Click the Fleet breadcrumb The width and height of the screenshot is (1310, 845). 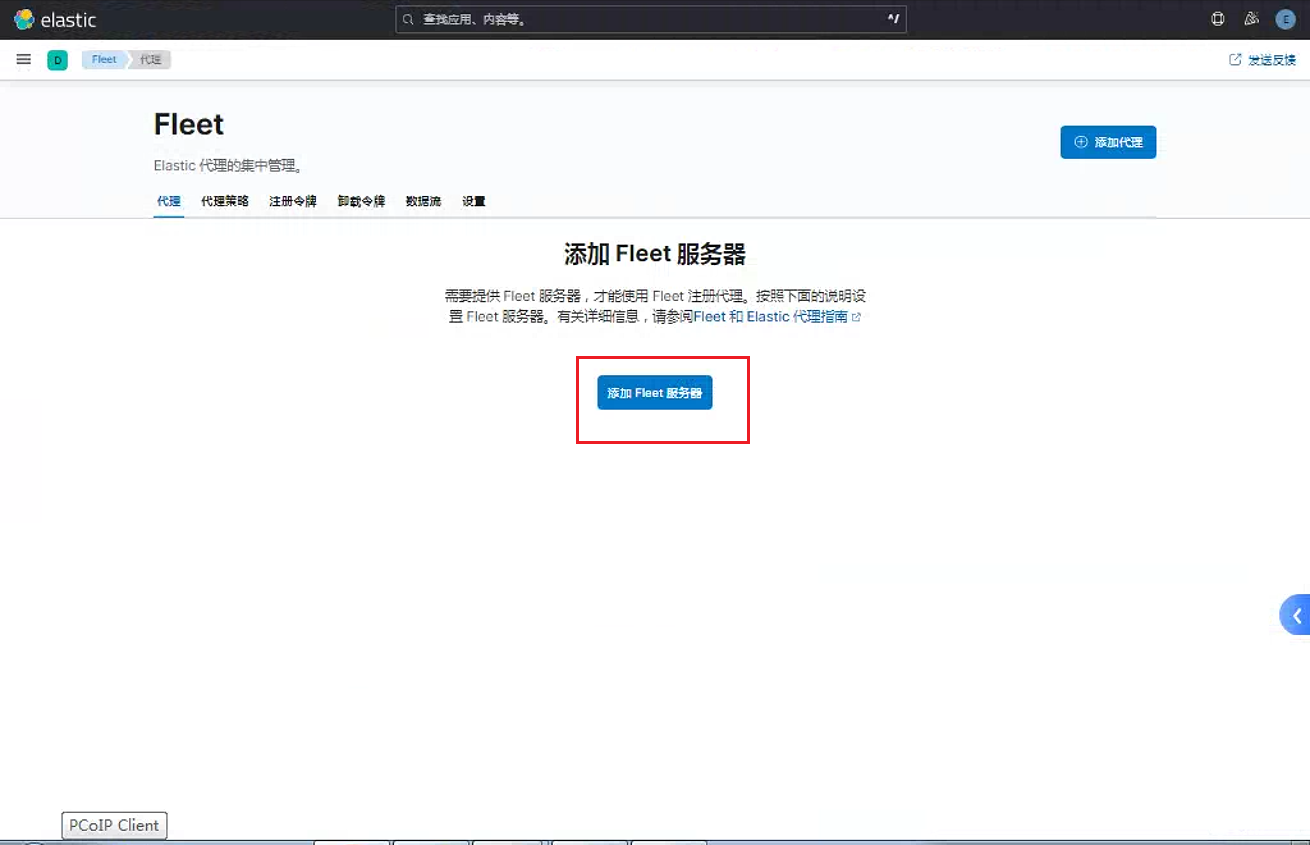coord(104,60)
